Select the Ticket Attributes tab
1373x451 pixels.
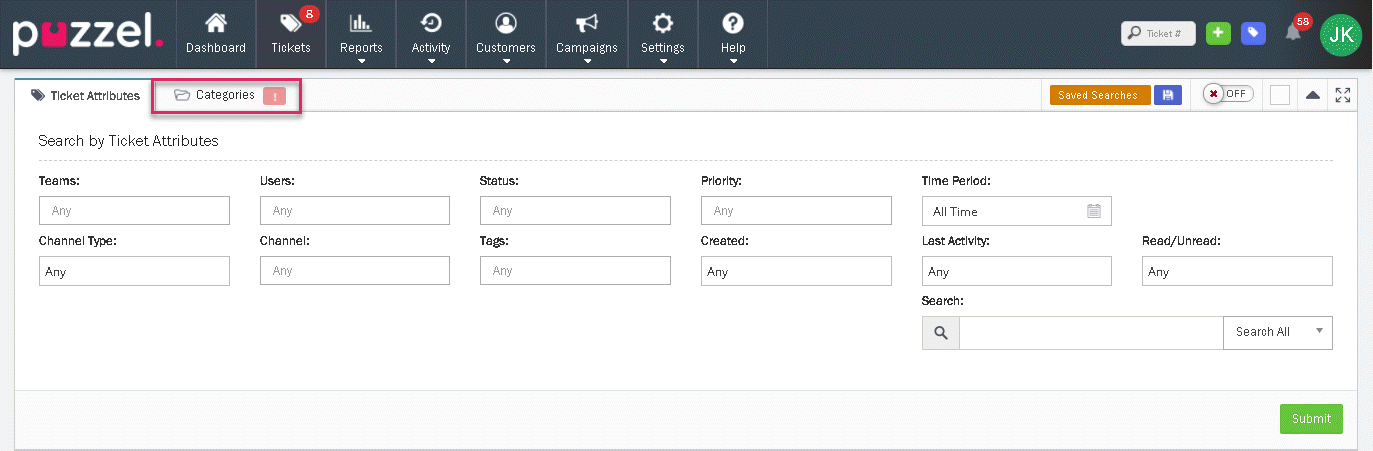85,96
